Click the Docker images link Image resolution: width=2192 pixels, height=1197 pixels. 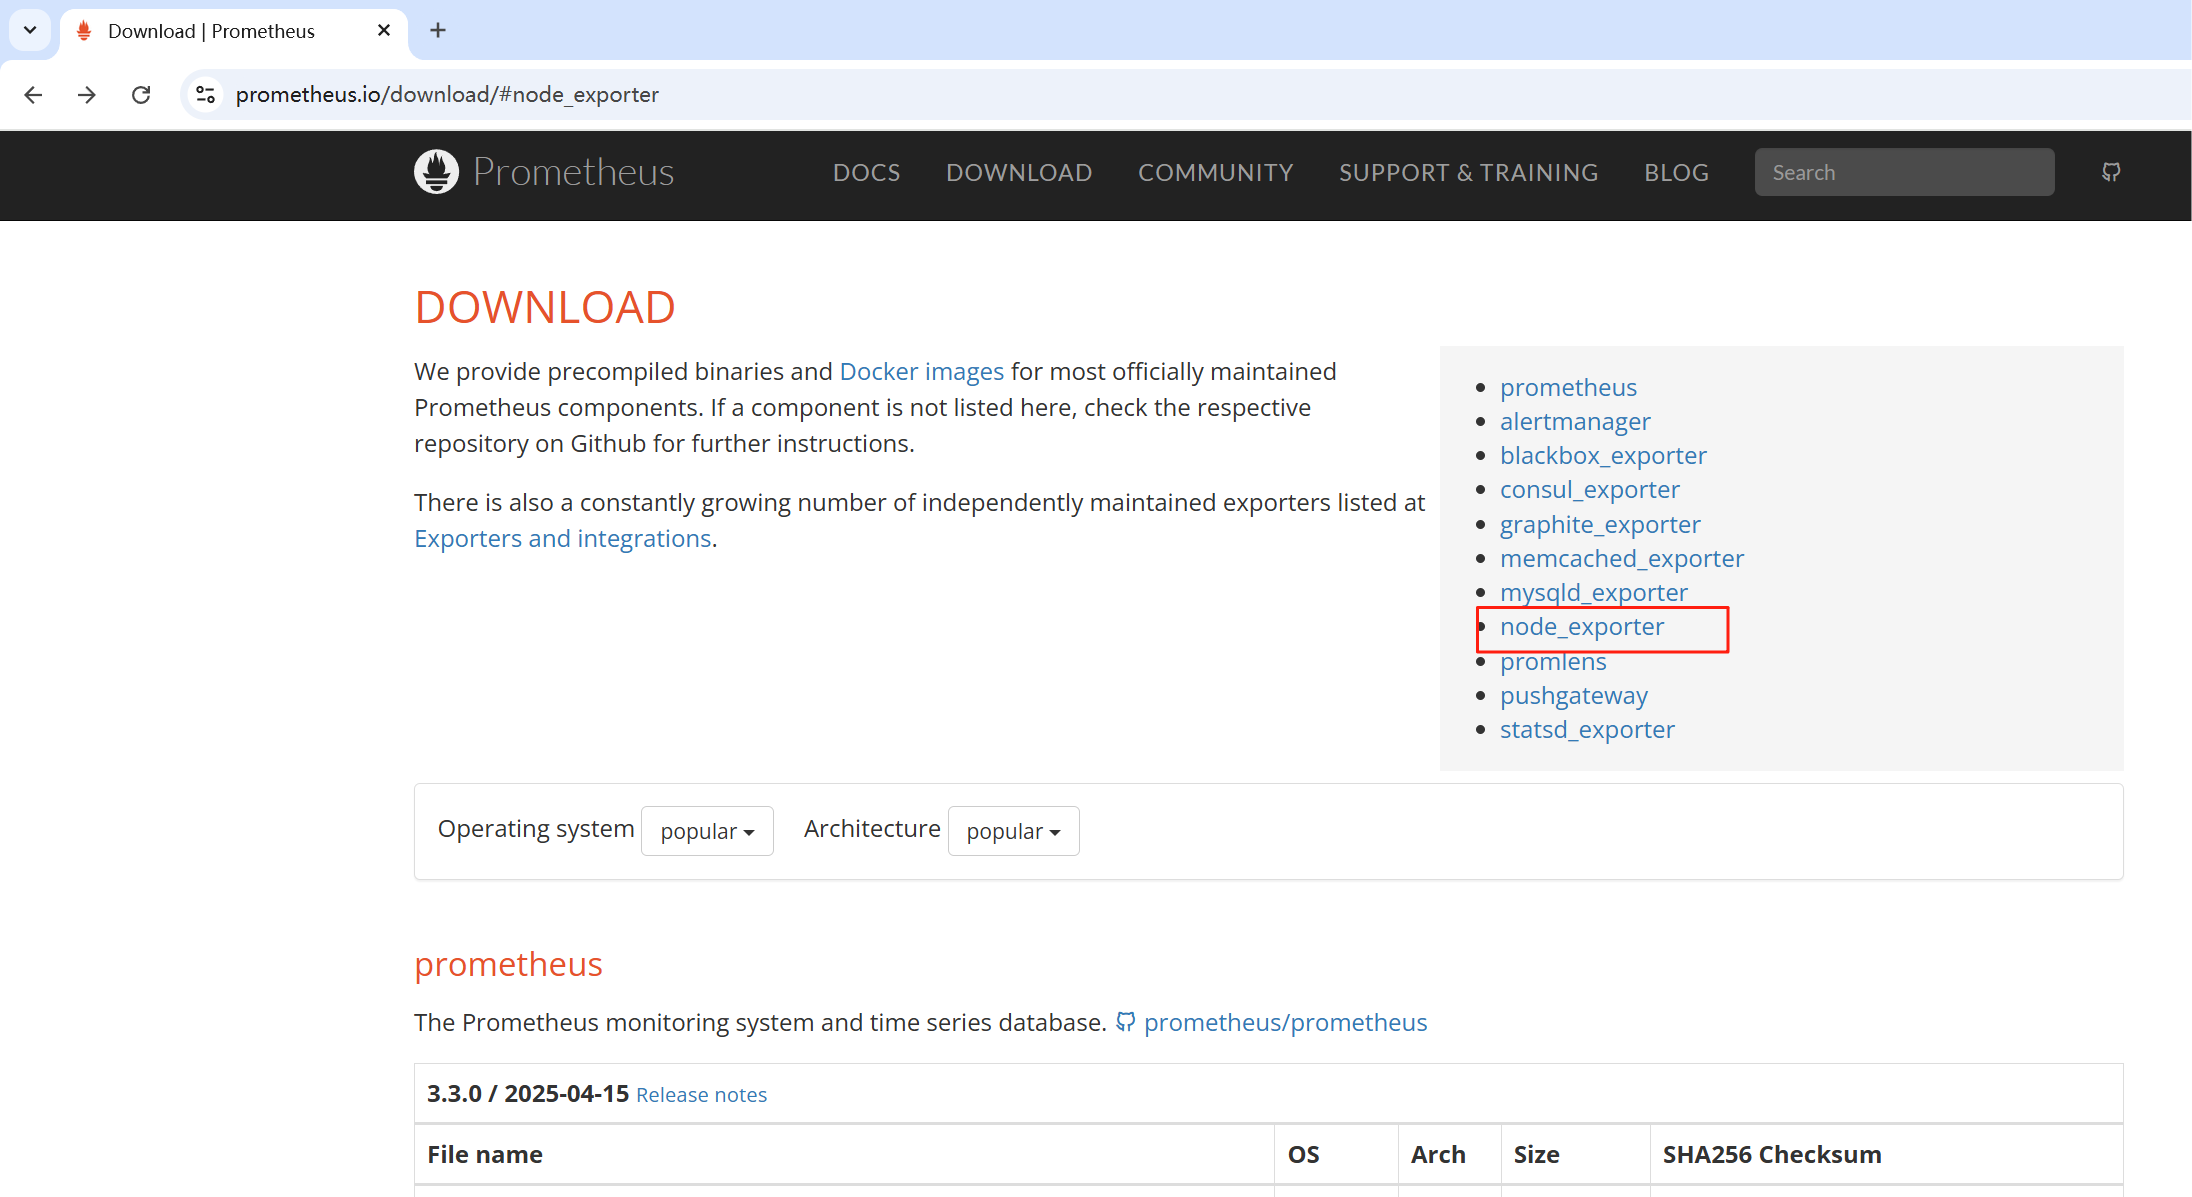pyautogui.click(x=921, y=371)
